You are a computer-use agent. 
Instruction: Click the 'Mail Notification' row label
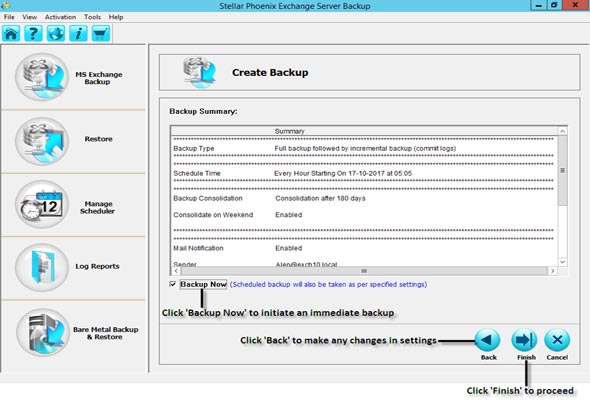click(198, 248)
